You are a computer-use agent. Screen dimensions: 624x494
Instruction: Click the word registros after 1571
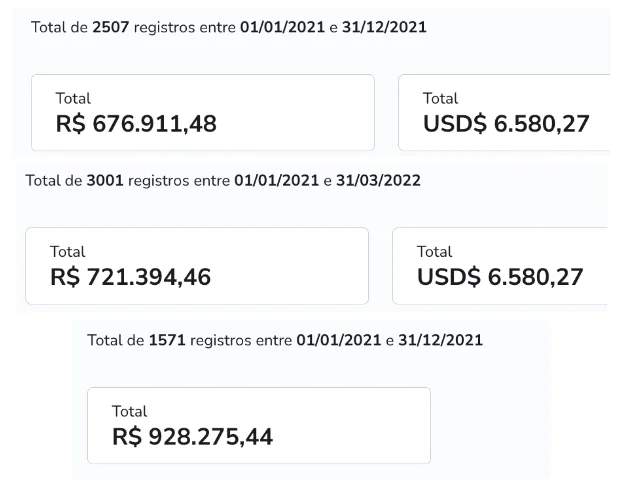[222, 340]
